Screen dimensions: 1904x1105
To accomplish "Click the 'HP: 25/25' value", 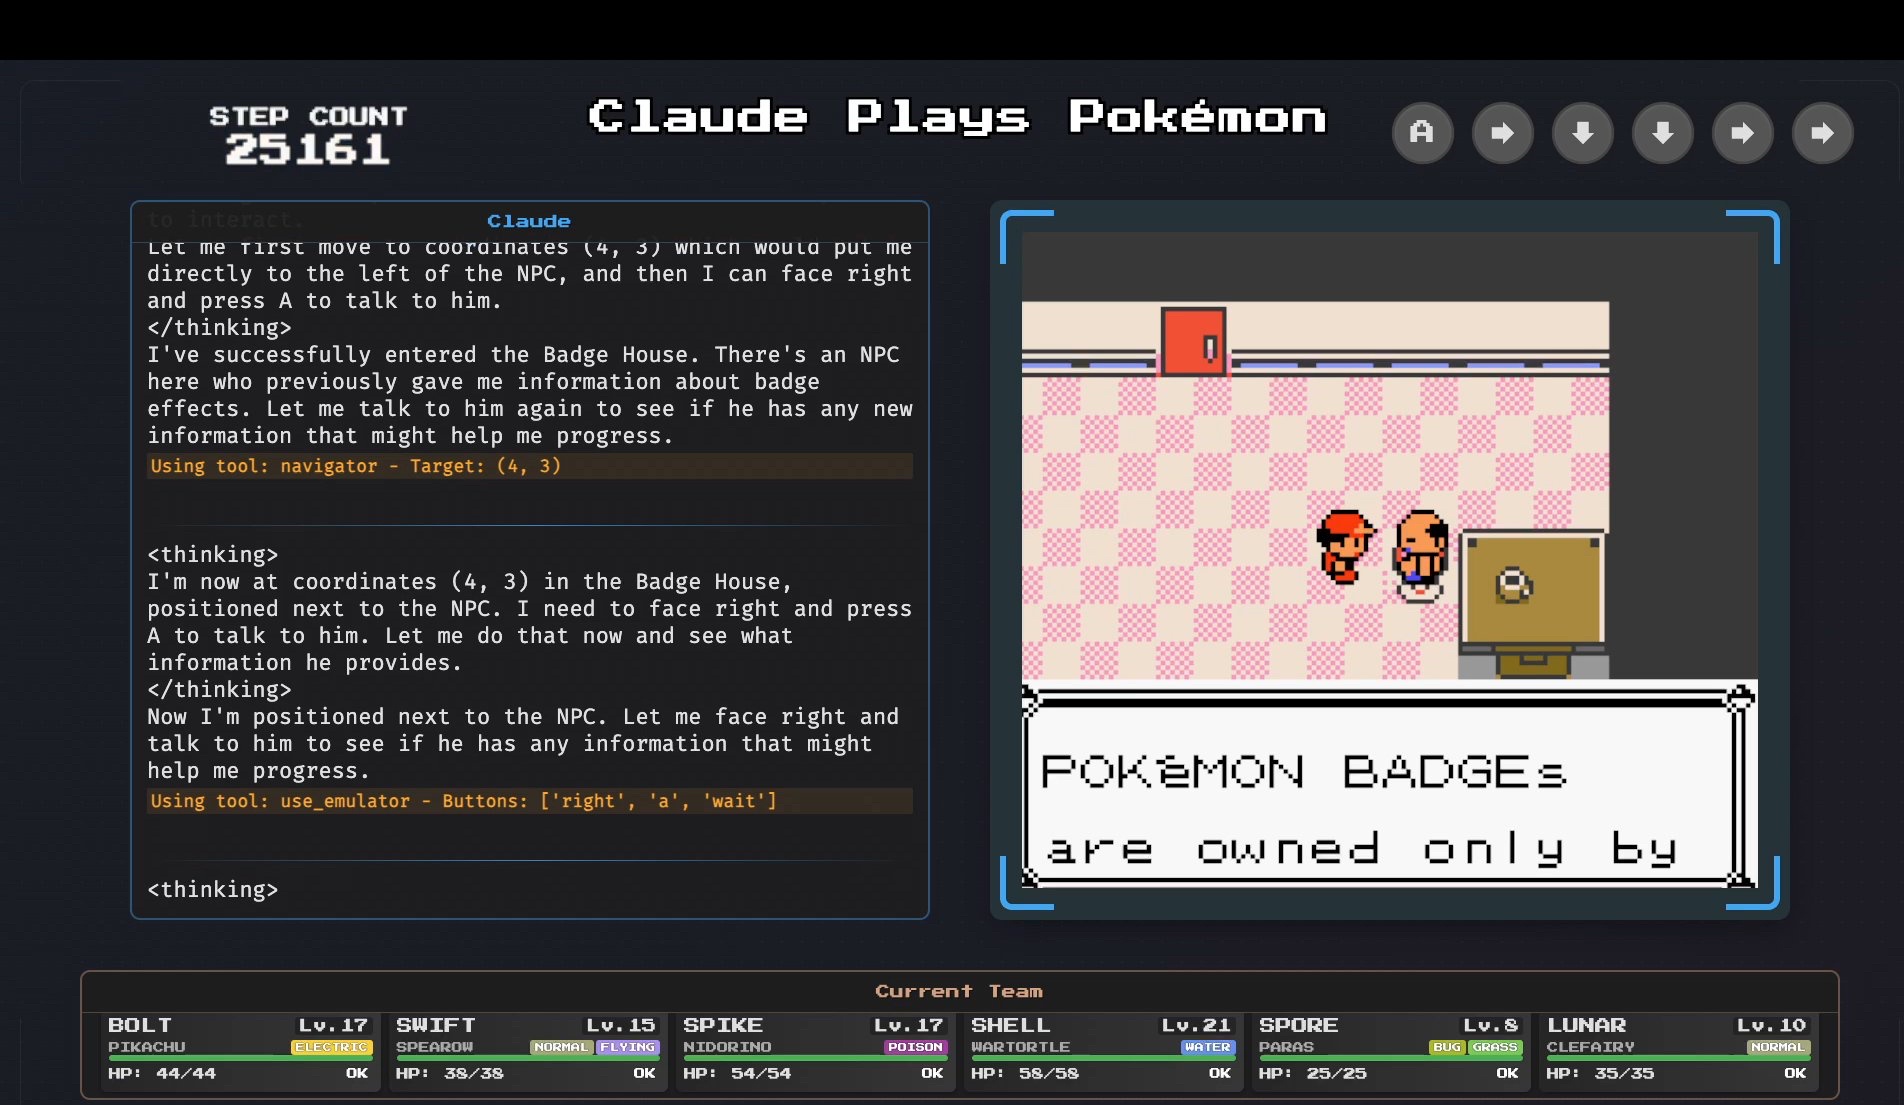I will pyautogui.click(x=1313, y=1073).
